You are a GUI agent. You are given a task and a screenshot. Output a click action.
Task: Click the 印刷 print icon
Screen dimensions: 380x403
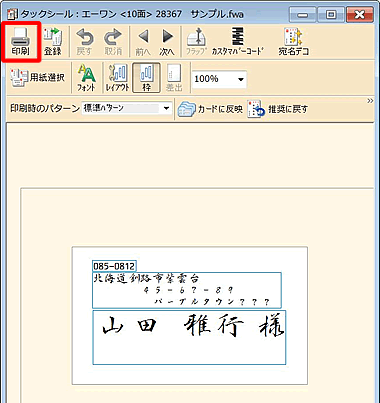click(21, 41)
